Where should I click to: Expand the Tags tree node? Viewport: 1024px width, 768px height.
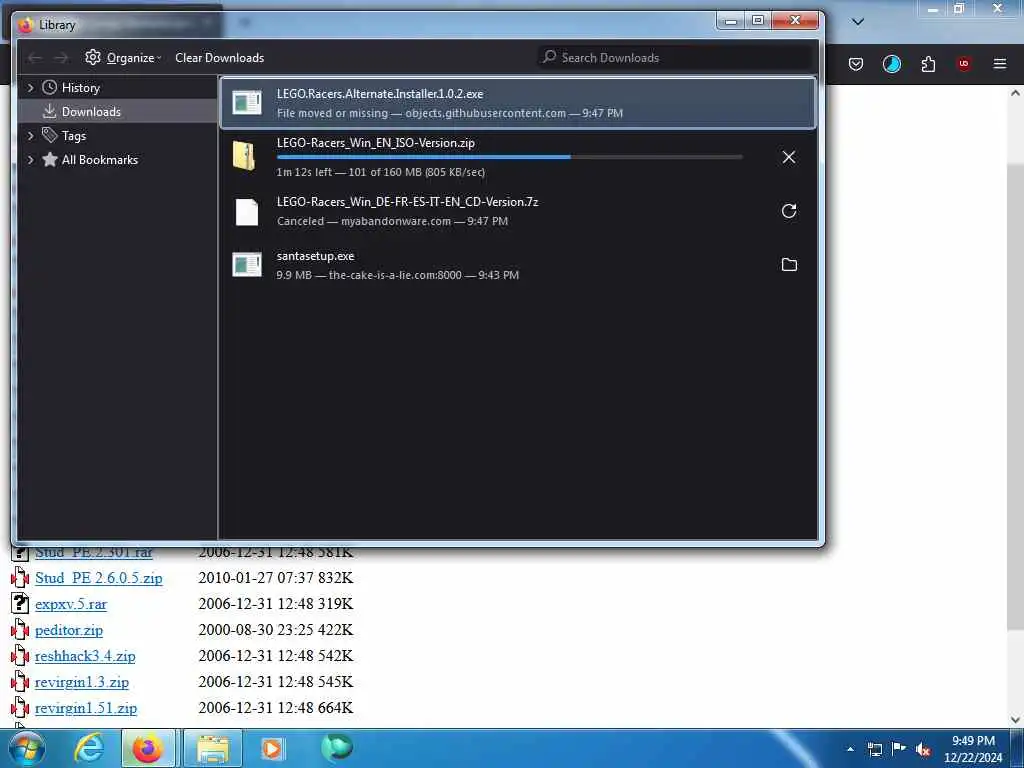coord(30,136)
